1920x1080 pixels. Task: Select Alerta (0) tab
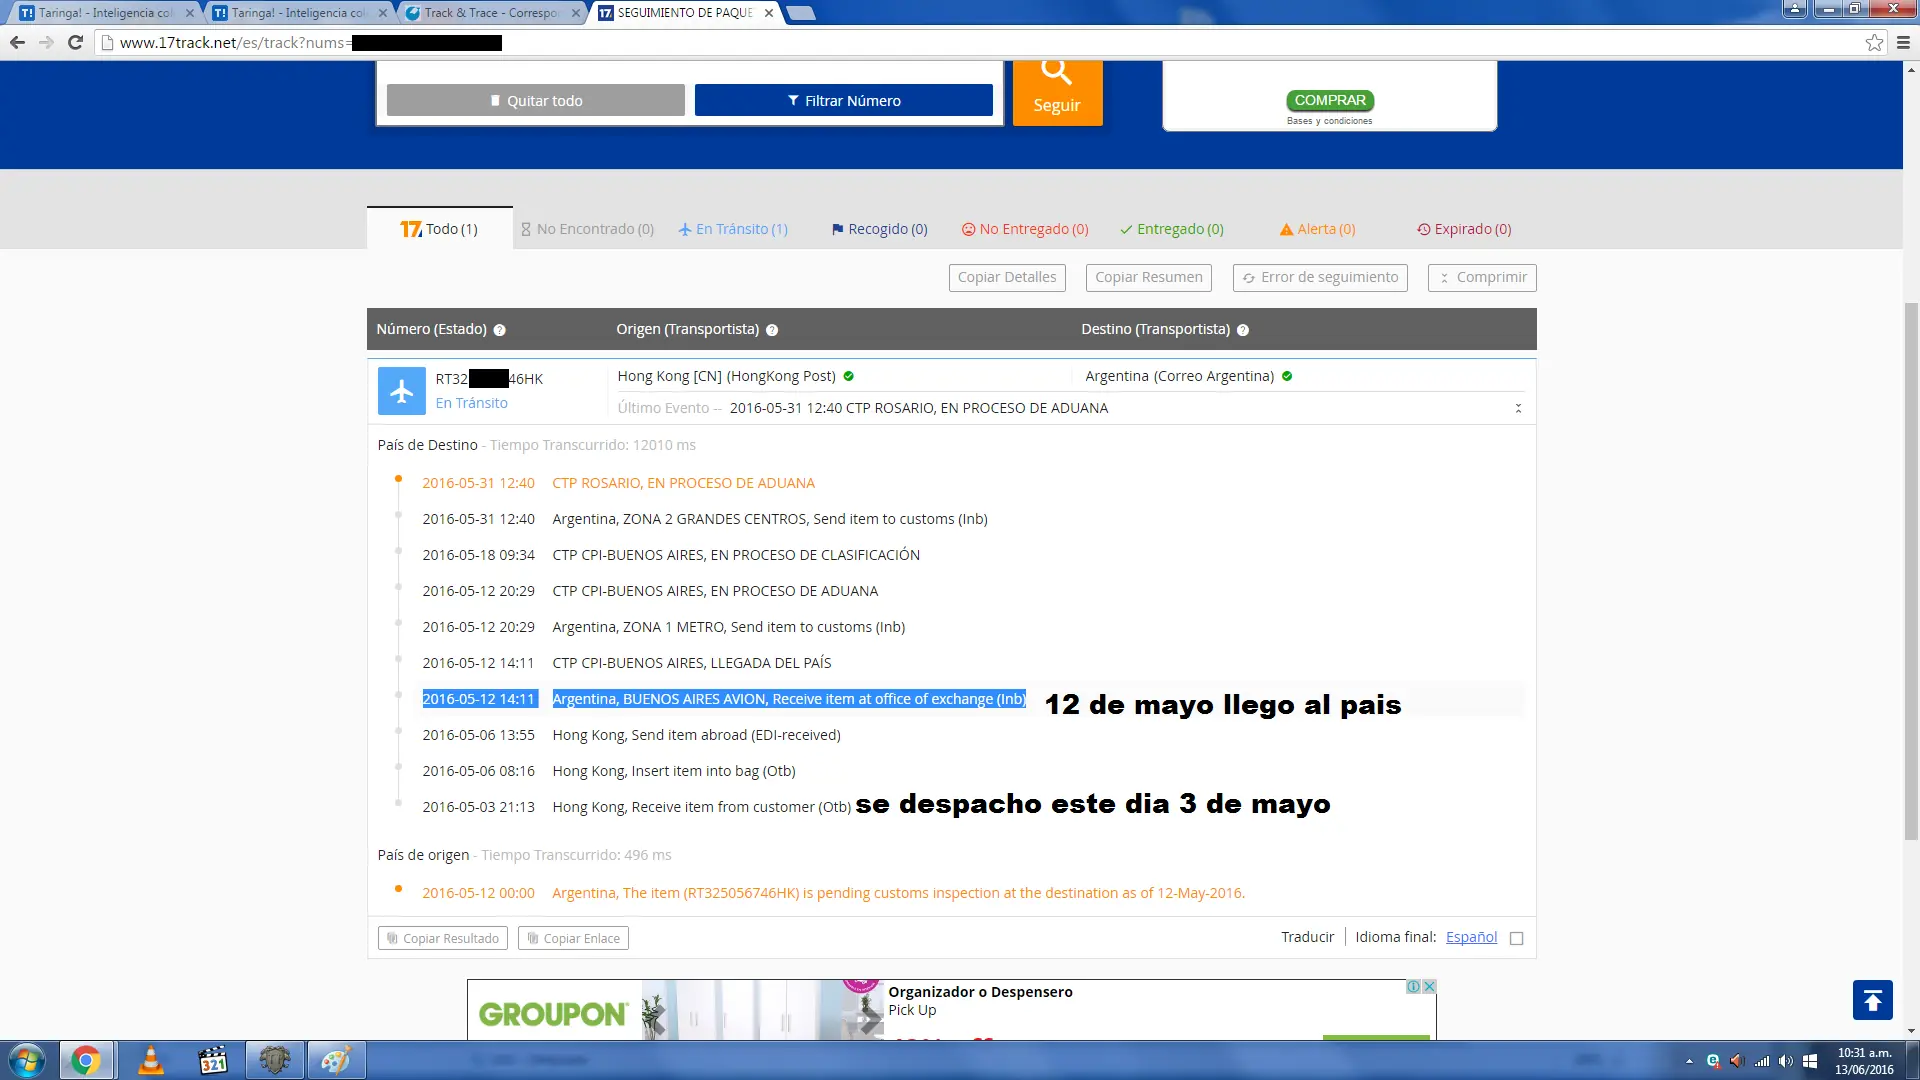pyautogui.click(x=1318, y=229)
